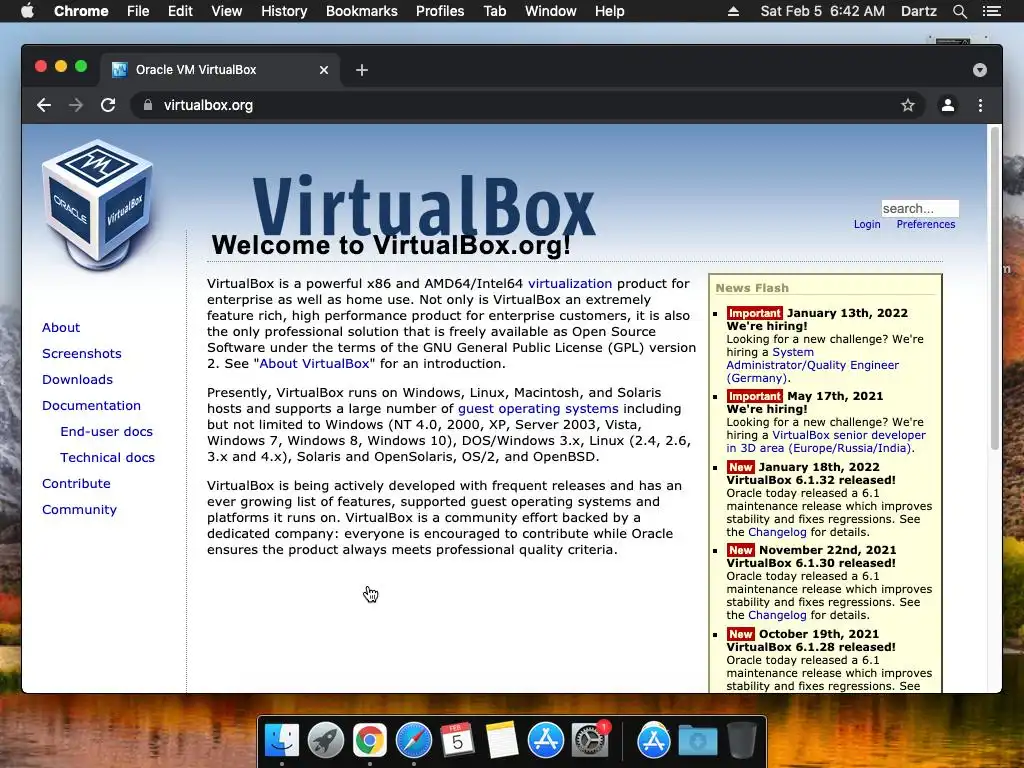Follow the guest operating systems link
1024x768 pixels.
point(538,408)
